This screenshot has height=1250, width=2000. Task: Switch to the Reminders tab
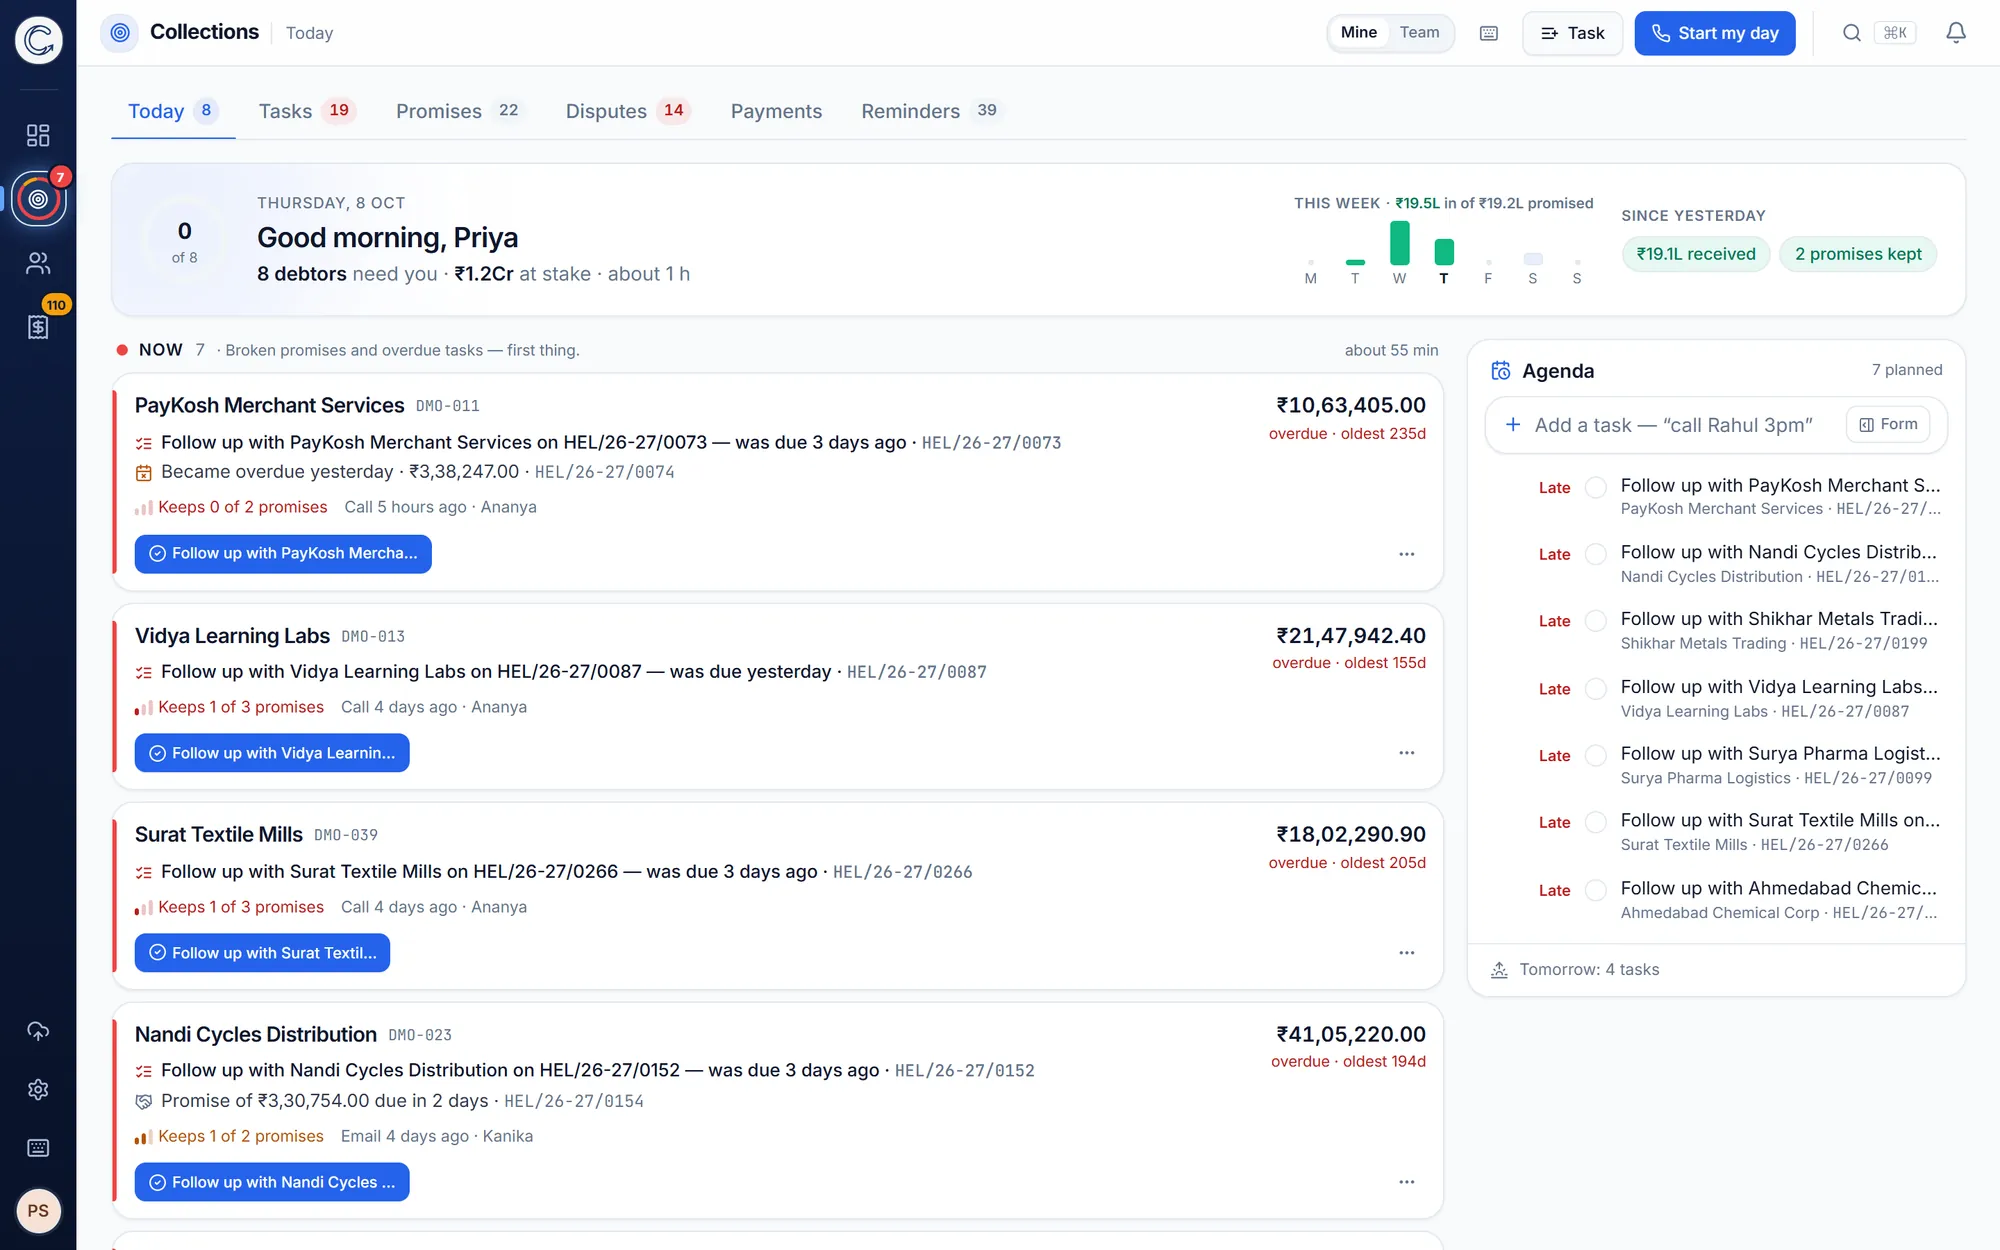click(931, 111)
